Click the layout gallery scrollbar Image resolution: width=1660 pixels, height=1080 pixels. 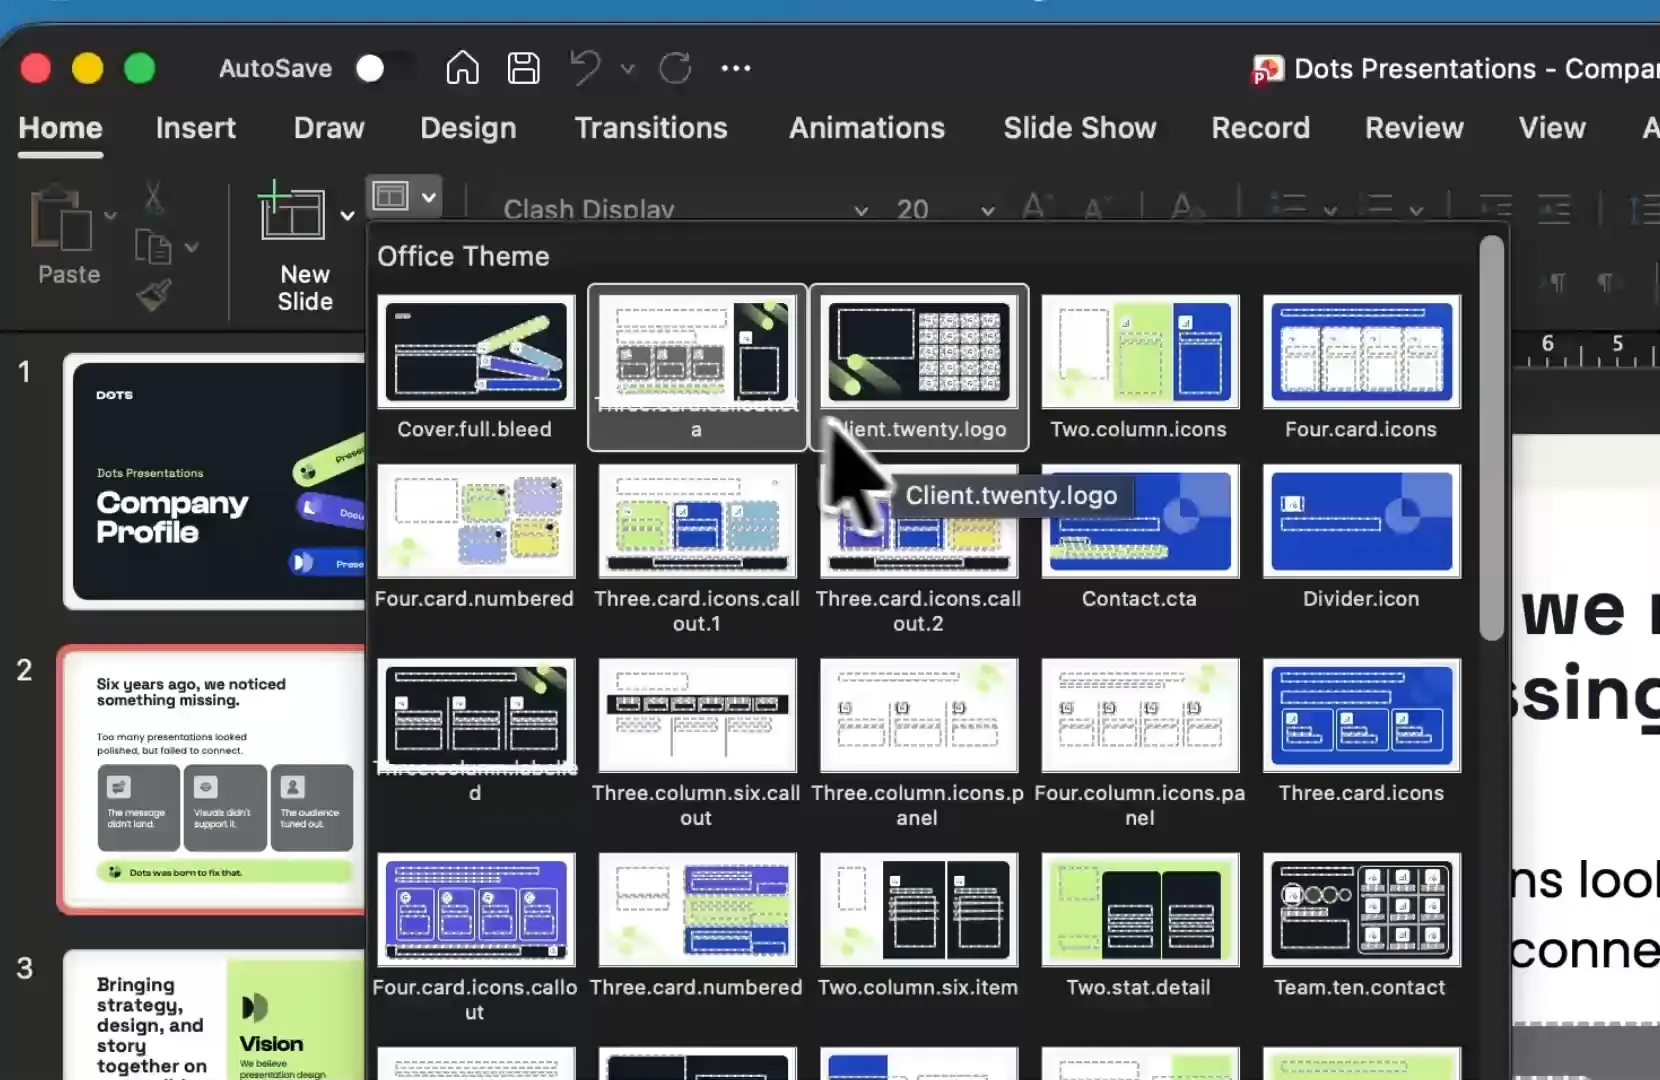tap(1491, 438)
